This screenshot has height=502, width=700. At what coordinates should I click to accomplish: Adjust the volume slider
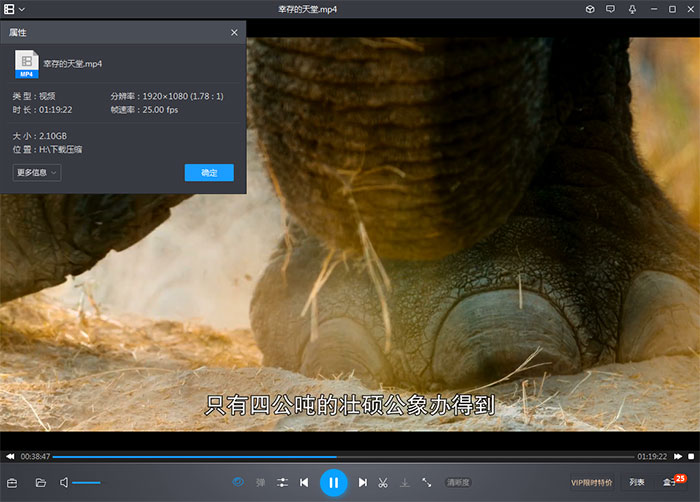coord(87,483)
